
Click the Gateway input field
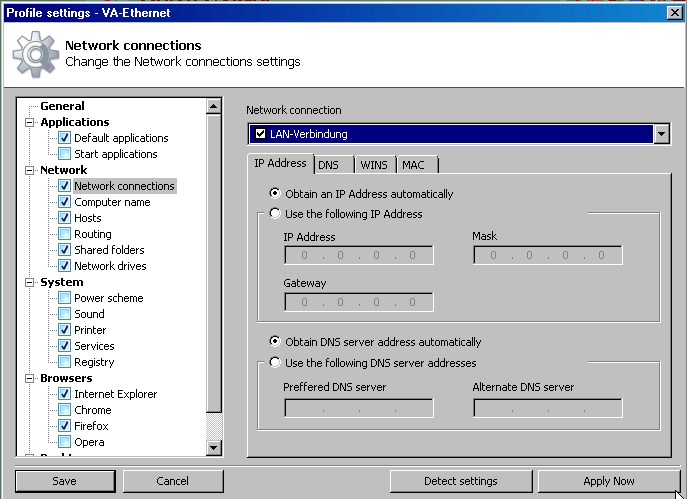359,302
